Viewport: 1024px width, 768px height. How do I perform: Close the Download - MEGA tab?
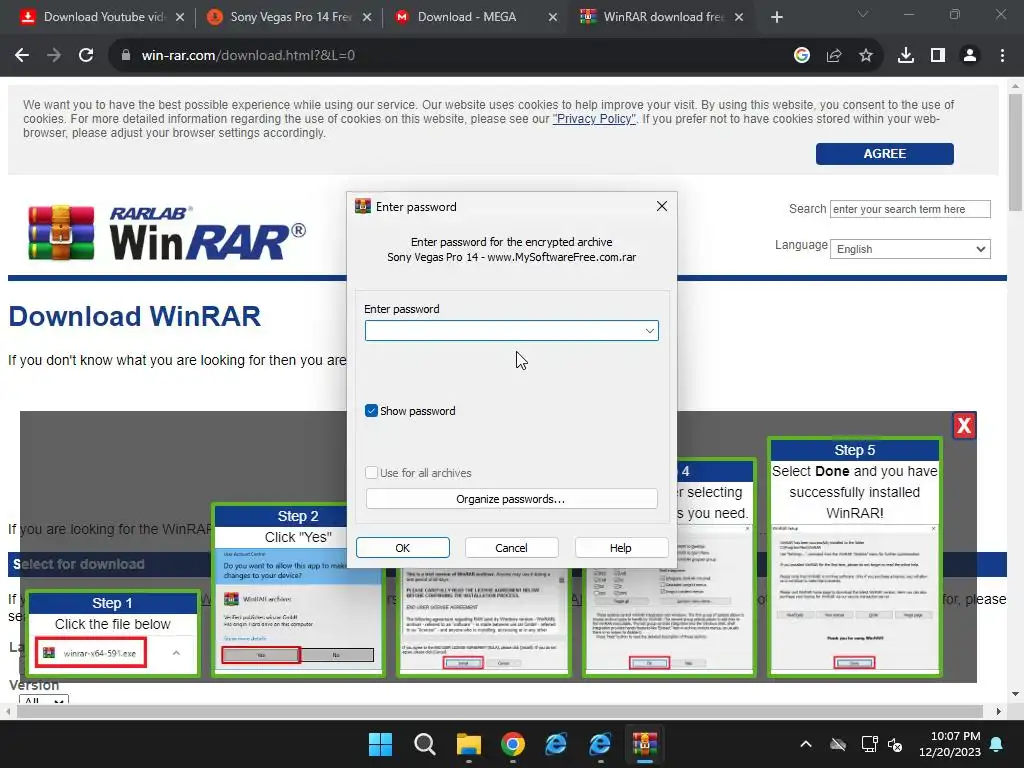point(553,17)
